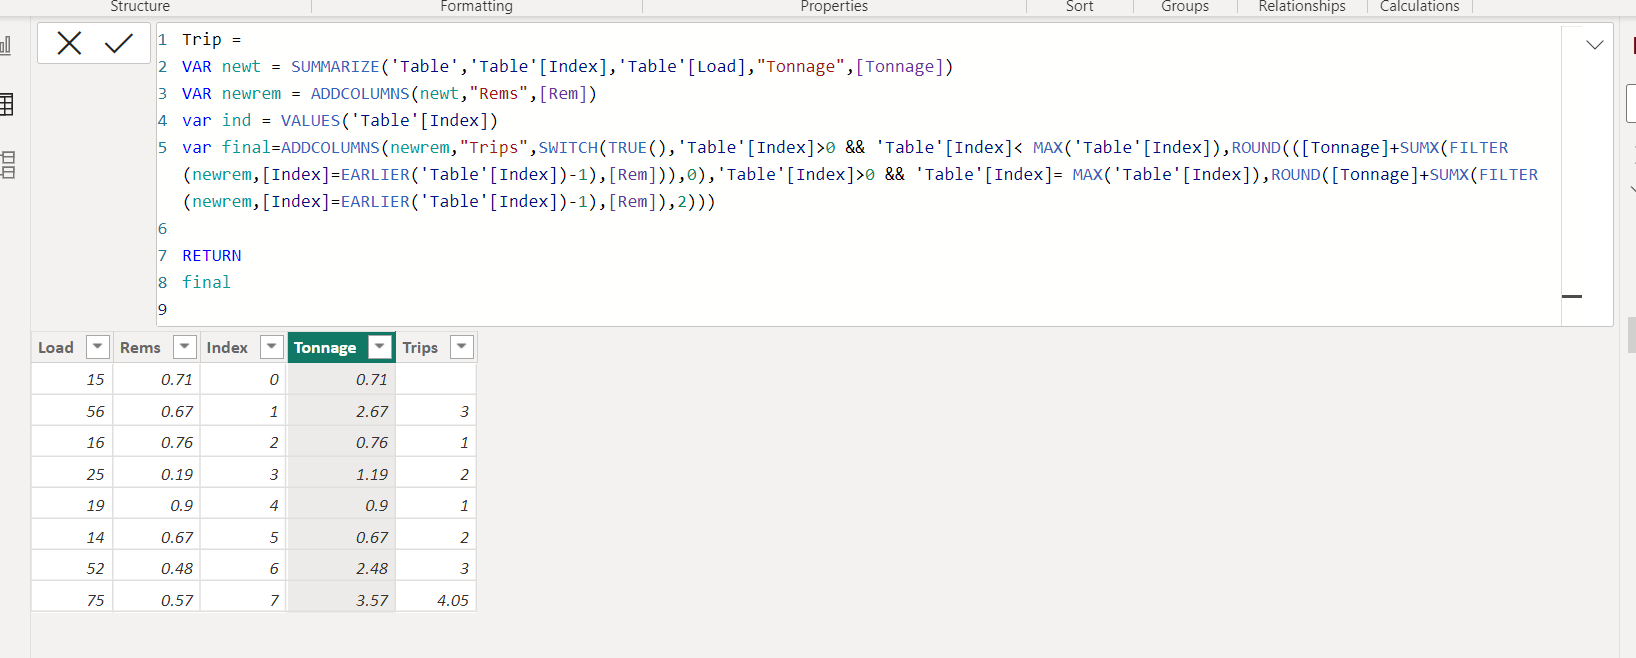
Task: Switch to Data table view in sidebar
Action: pos(6,104)
